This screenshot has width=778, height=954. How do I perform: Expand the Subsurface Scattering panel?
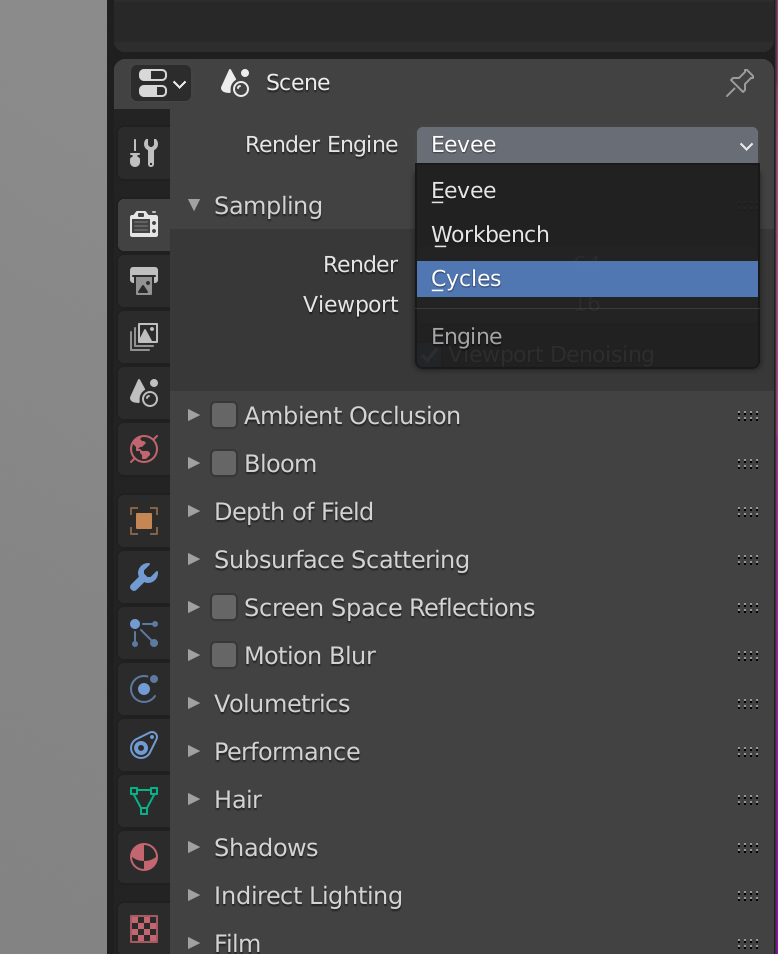pos(194,559)
